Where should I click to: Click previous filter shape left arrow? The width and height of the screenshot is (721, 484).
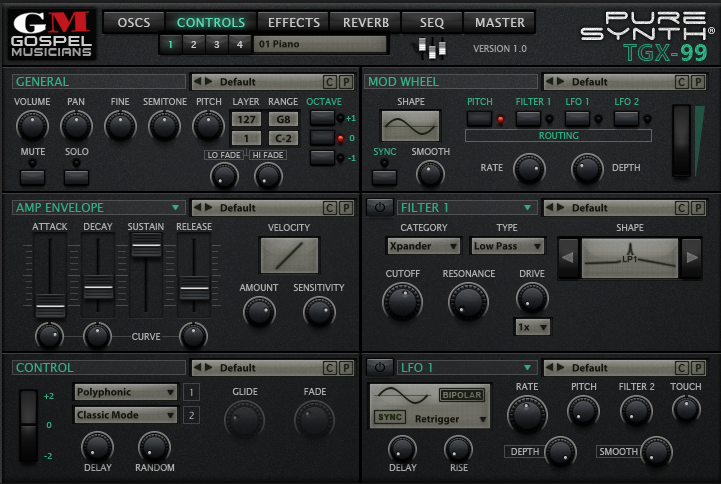tap(567, 258)
